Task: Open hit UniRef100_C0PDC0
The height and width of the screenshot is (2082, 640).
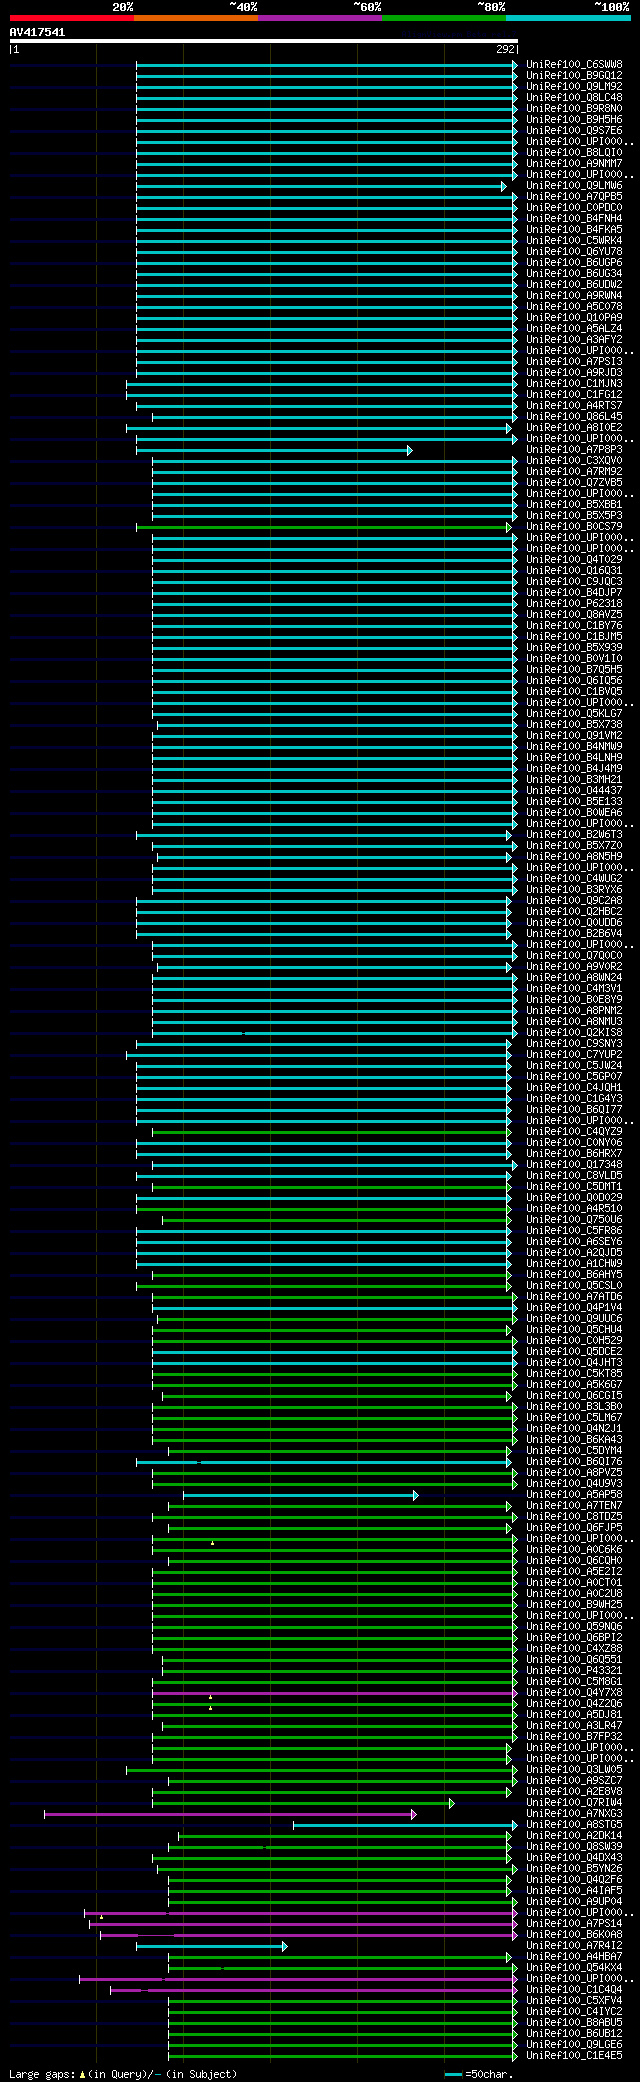Action: pos(574,208)
